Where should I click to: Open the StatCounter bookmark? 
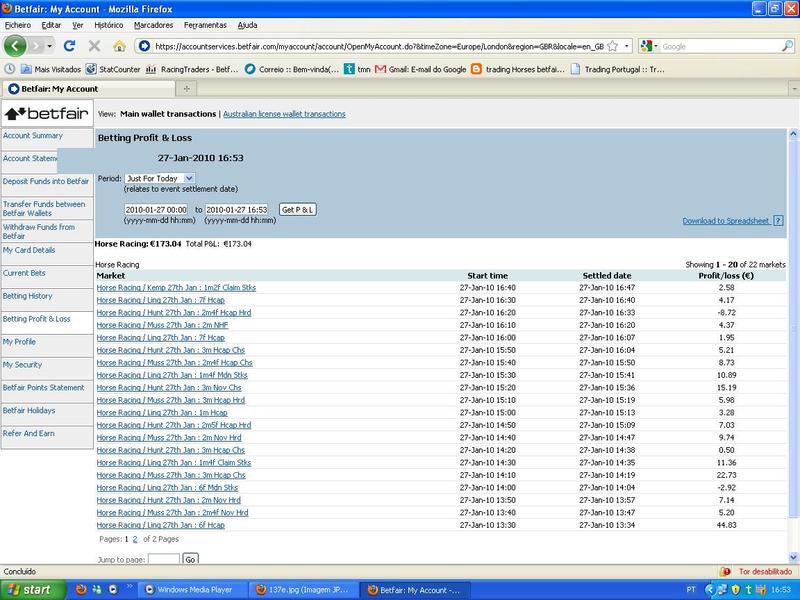(113, 69)
